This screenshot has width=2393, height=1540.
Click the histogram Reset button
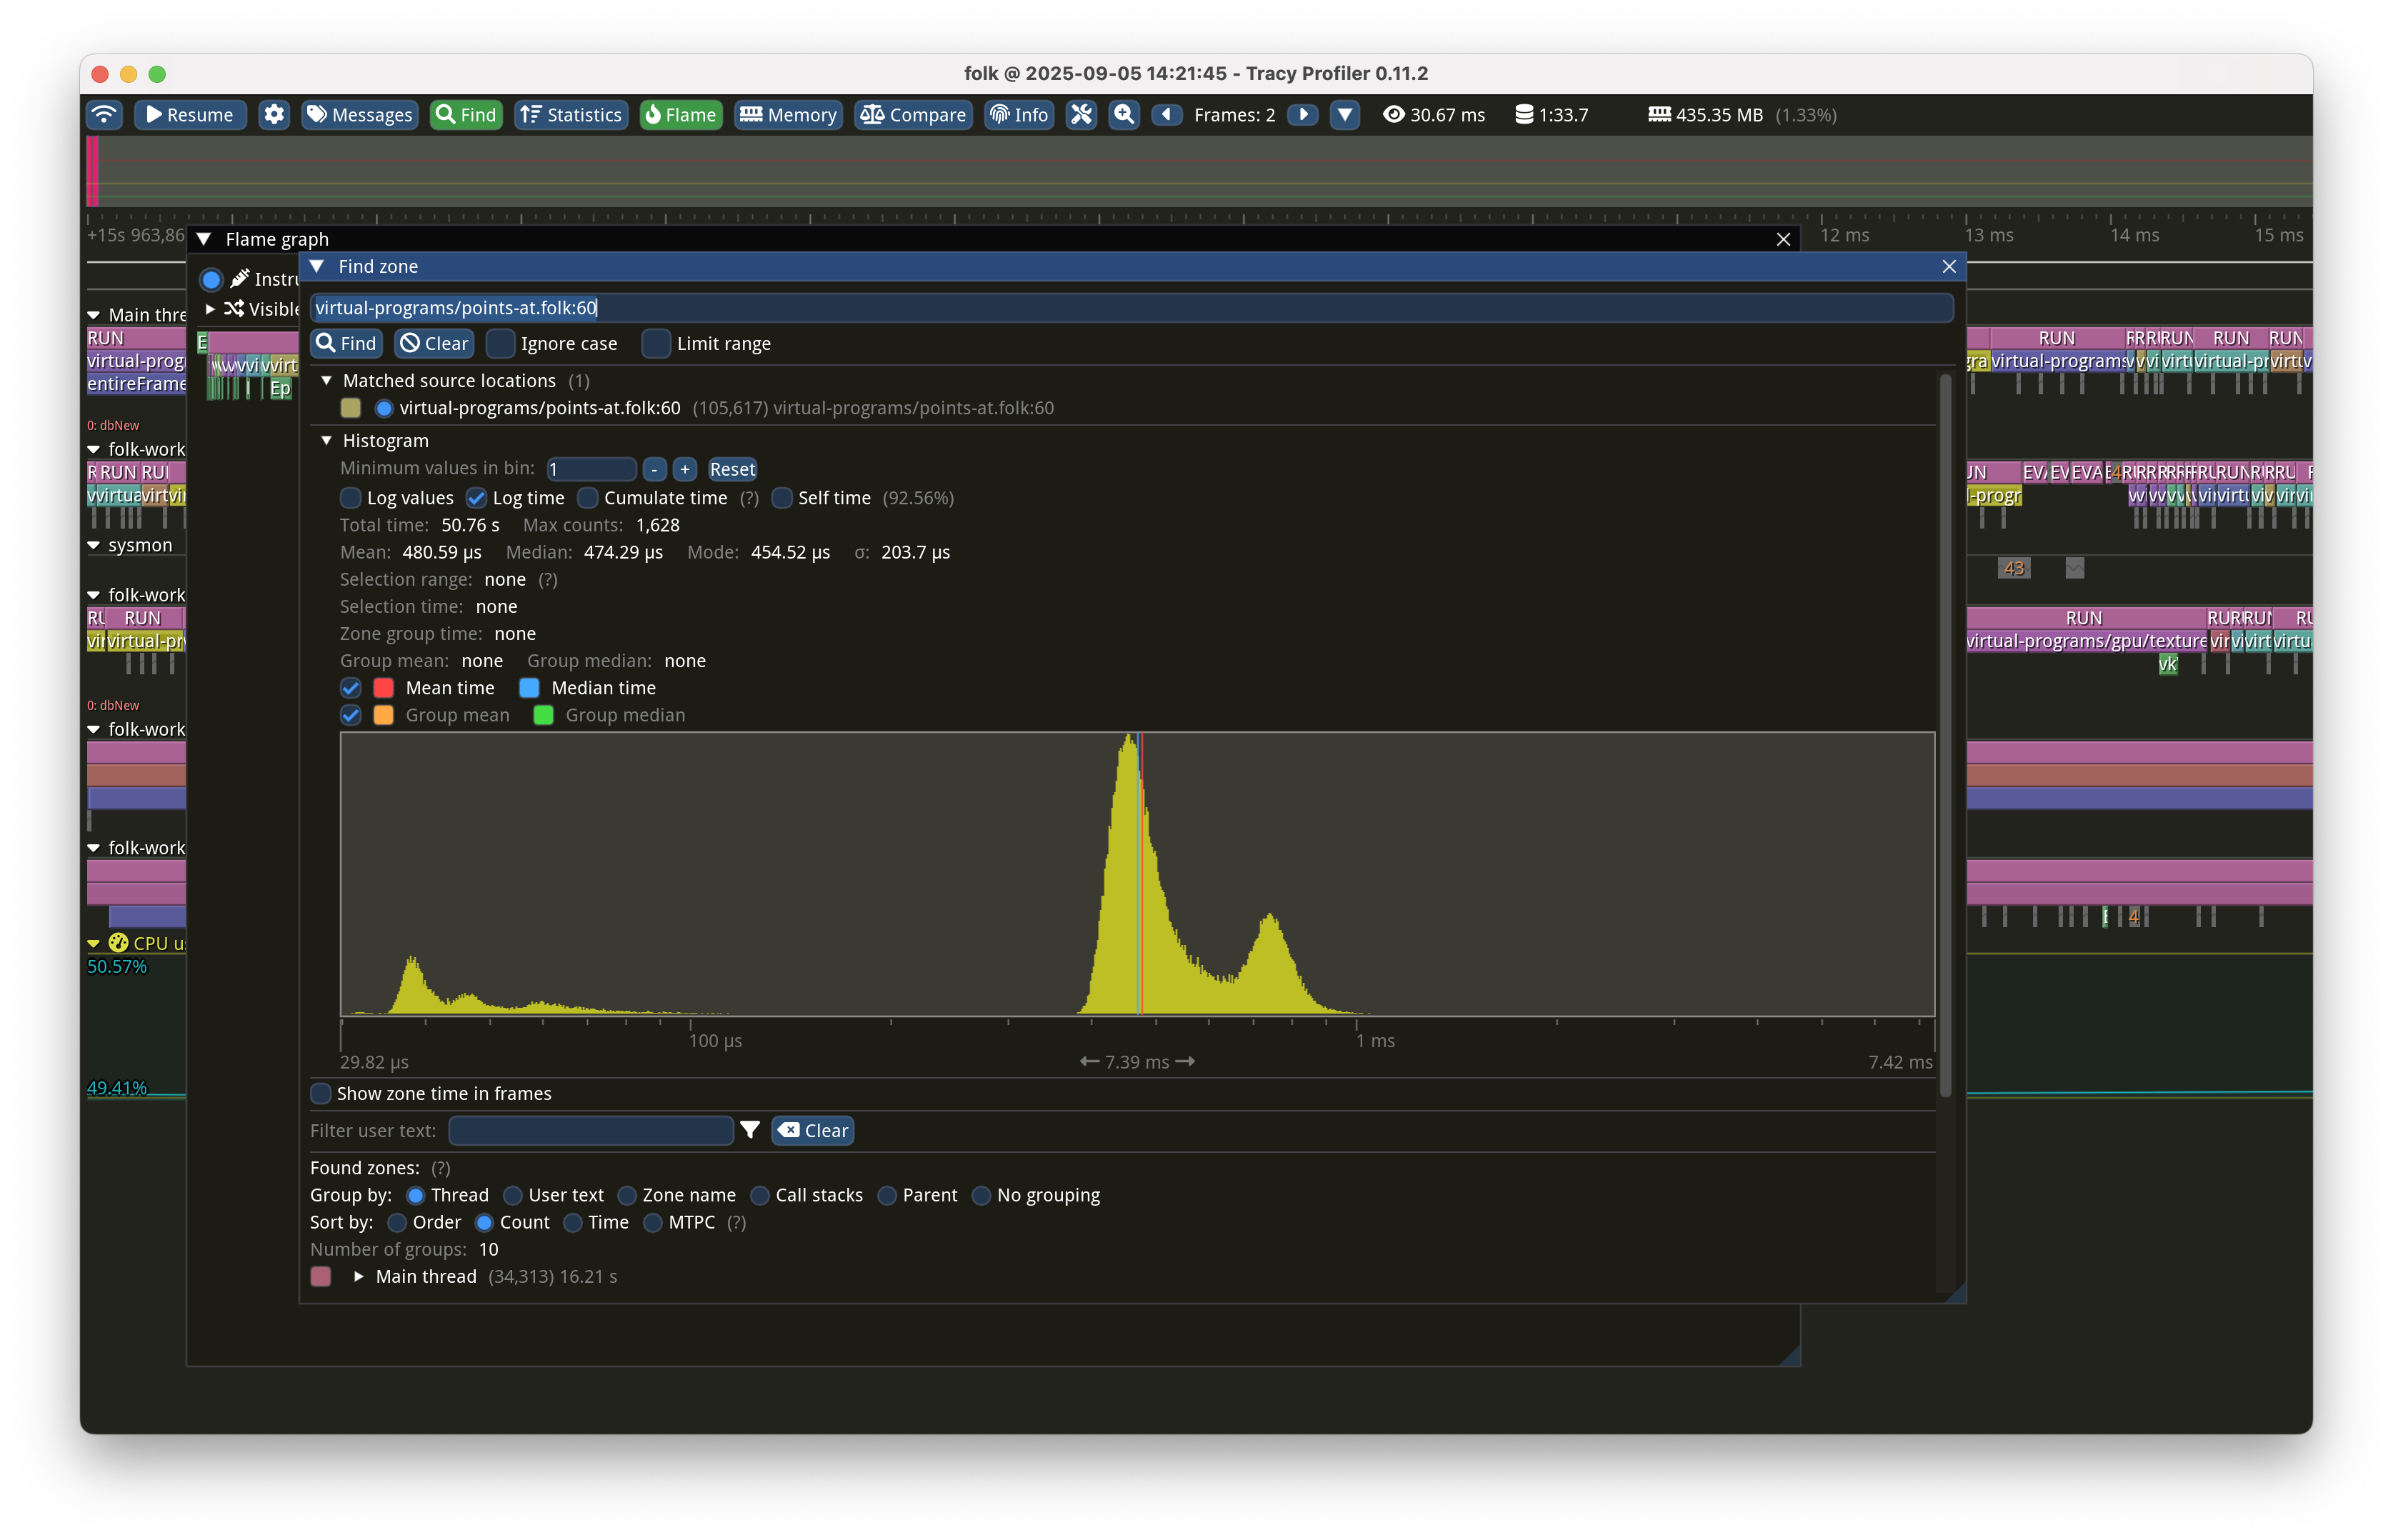[x=732, y=469]
